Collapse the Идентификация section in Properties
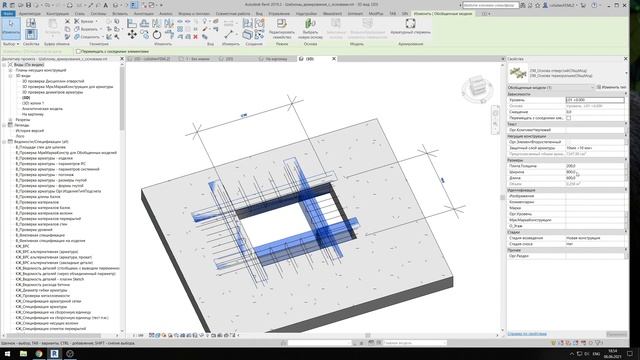Image resolution: width=640 pixels, height=360 pixels. 626,190
